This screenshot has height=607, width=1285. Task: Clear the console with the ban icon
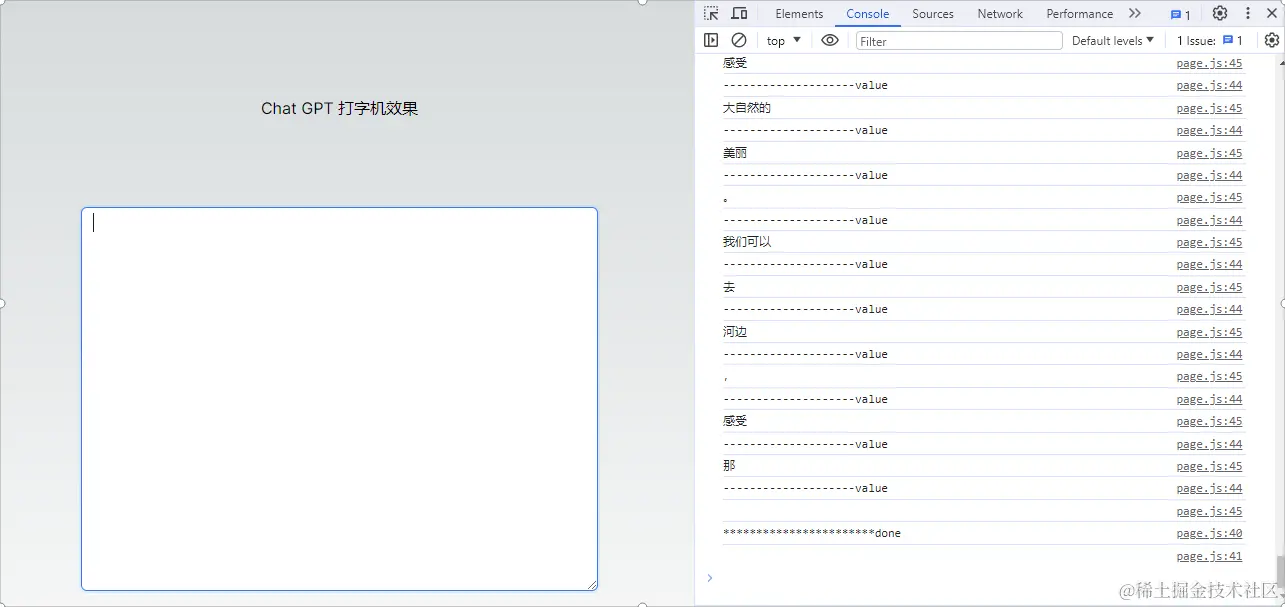(739, 40)
